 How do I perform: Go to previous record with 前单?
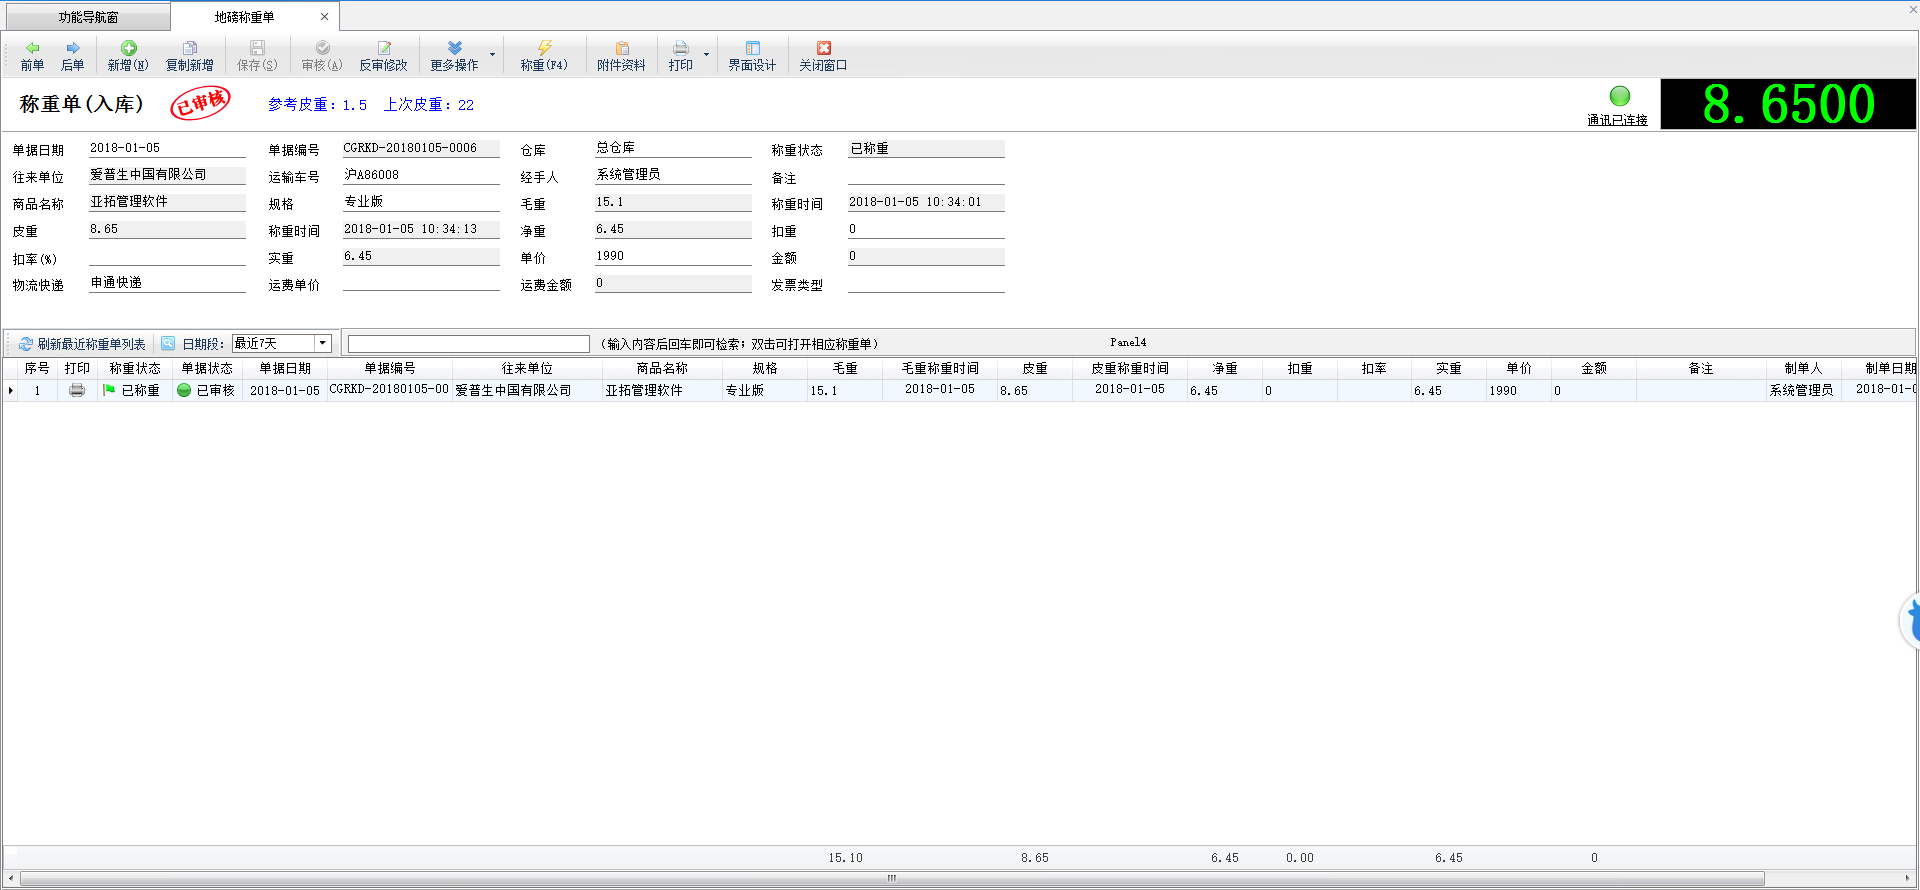point(32,56)
